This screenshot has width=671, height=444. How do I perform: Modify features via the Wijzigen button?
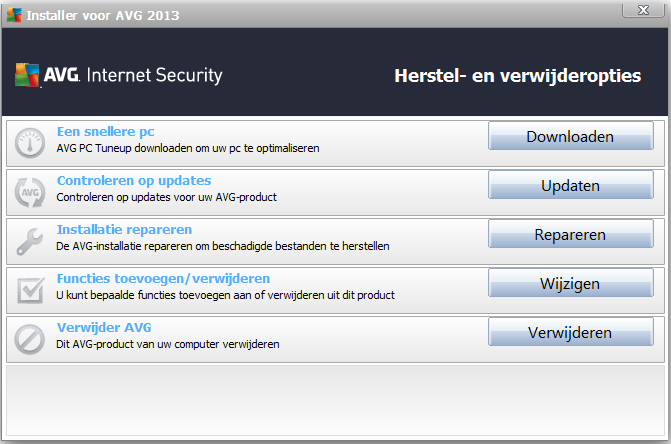(x=570, y=283)
